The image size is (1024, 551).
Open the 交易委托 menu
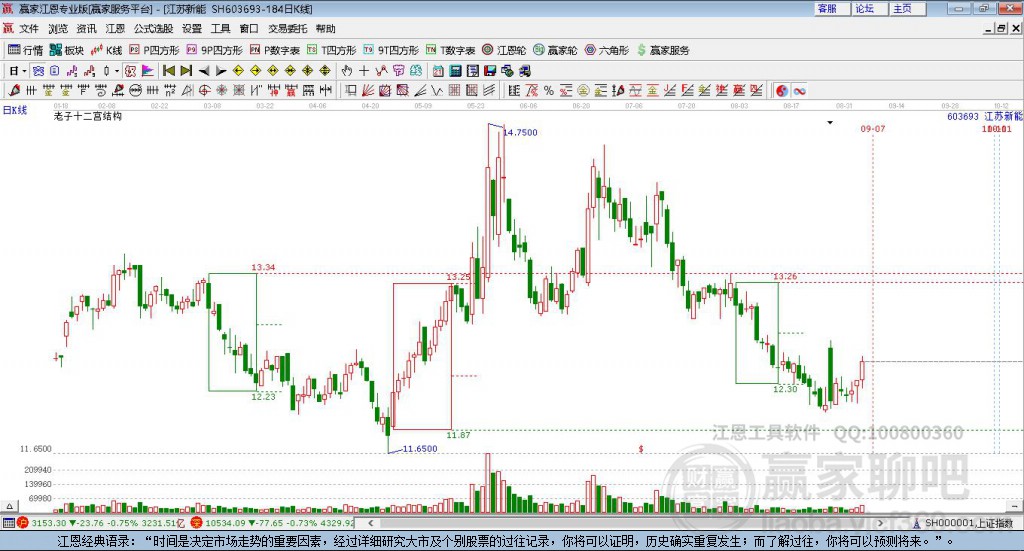[x=287, y=29]
